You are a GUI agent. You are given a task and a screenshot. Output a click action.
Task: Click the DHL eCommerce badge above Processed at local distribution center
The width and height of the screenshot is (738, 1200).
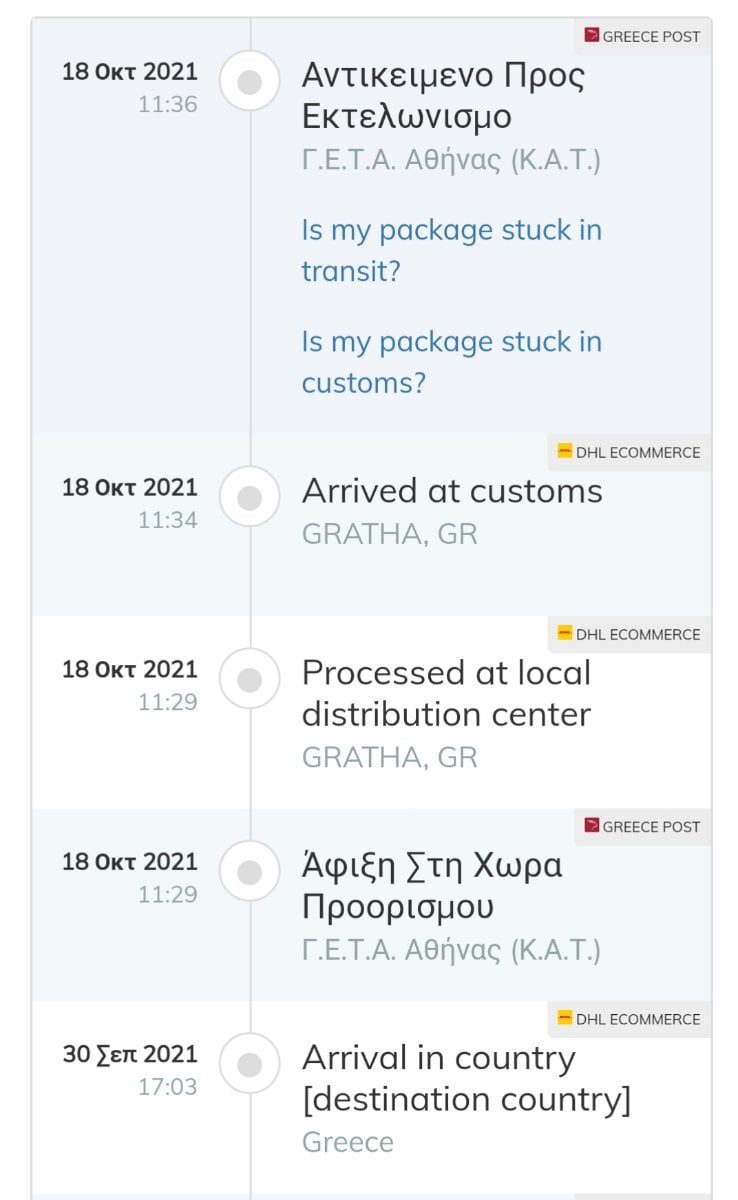coord(629,634)
